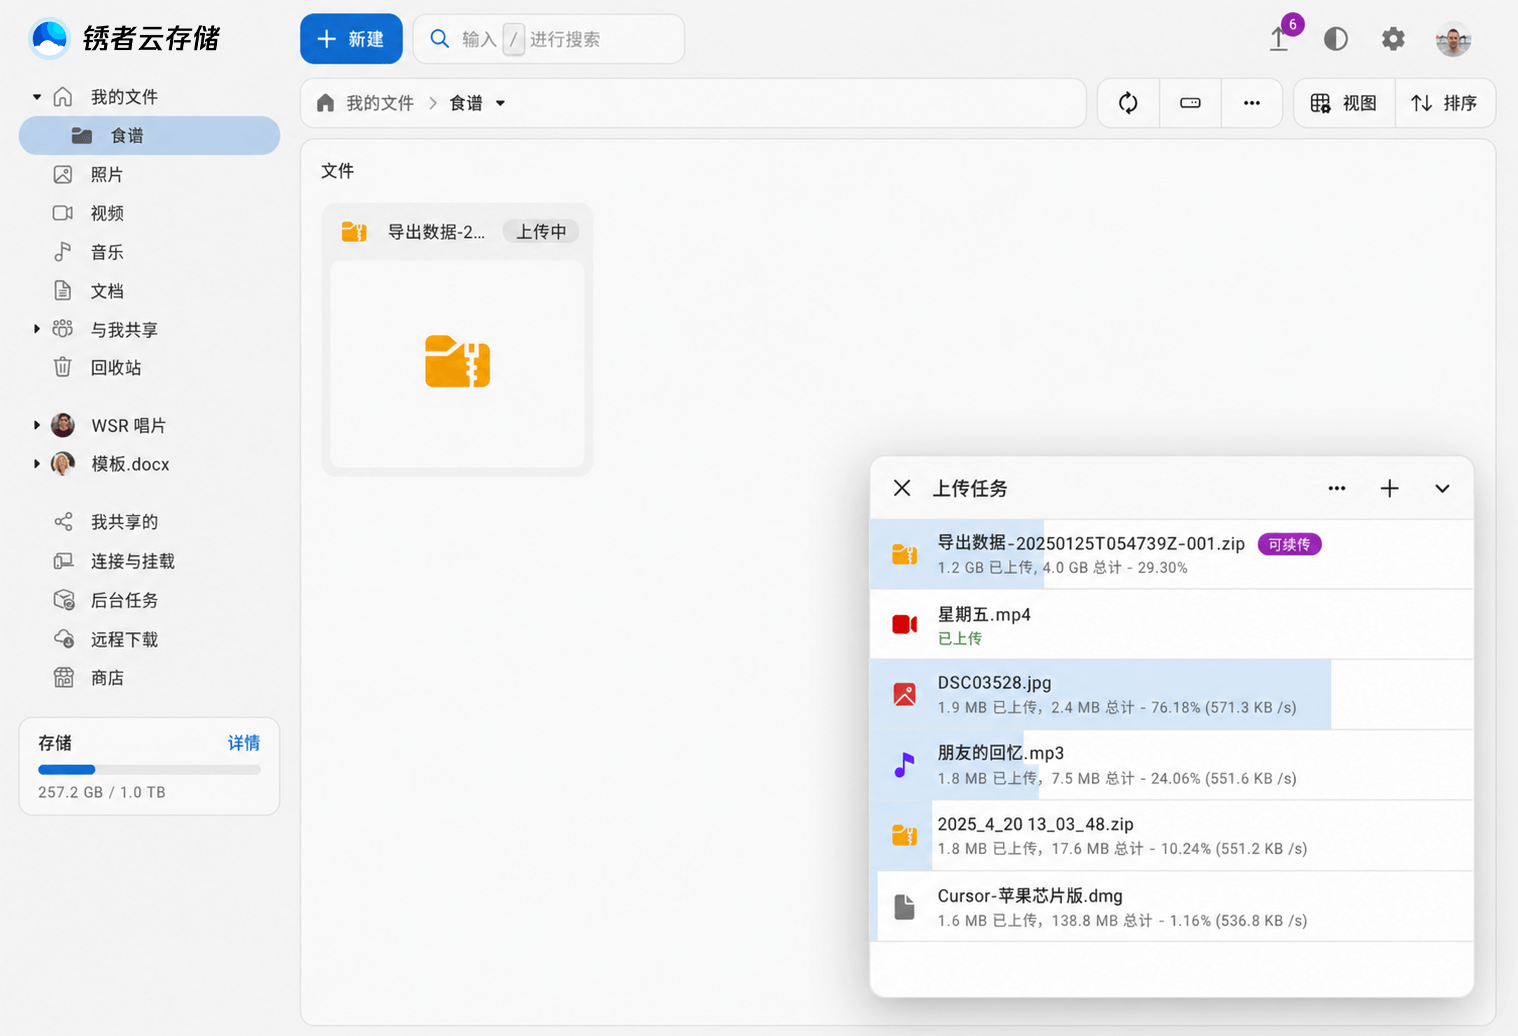The width and height of the screenshot is (1518, 1036).
Task: Select the 星期五.mp4 upload row
Action: [x=1171, y=624]
